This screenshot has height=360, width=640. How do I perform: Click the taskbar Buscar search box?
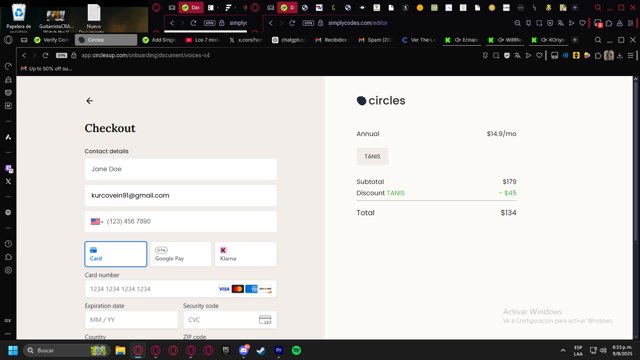[x=67, y=350]
